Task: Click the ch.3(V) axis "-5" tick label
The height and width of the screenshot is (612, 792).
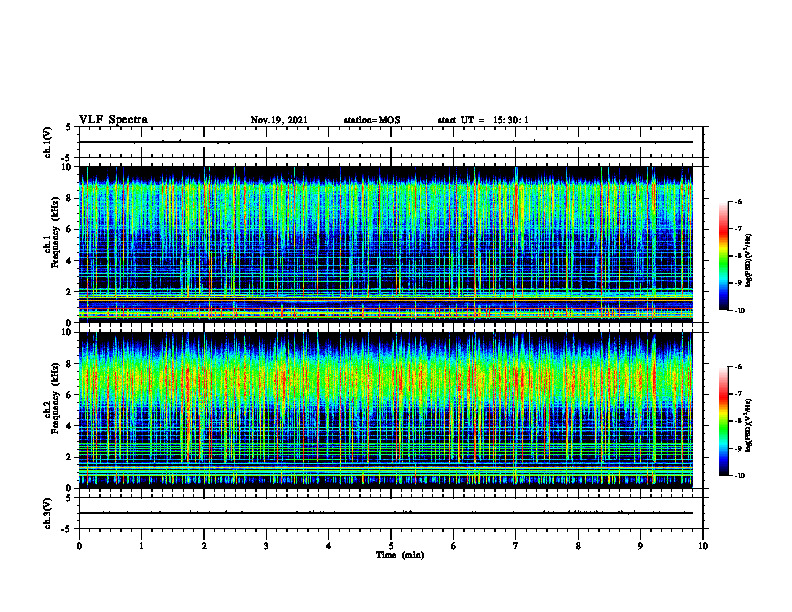Action: coord(67,529)
